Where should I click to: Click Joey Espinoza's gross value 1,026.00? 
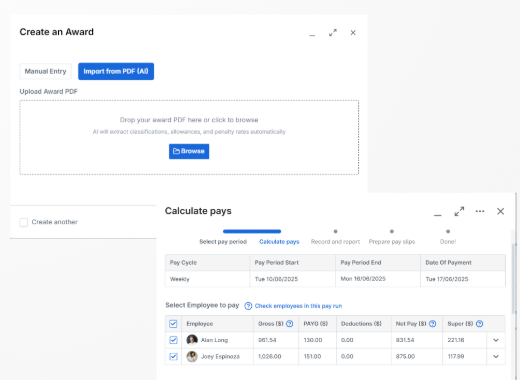(x=270, y=357)
